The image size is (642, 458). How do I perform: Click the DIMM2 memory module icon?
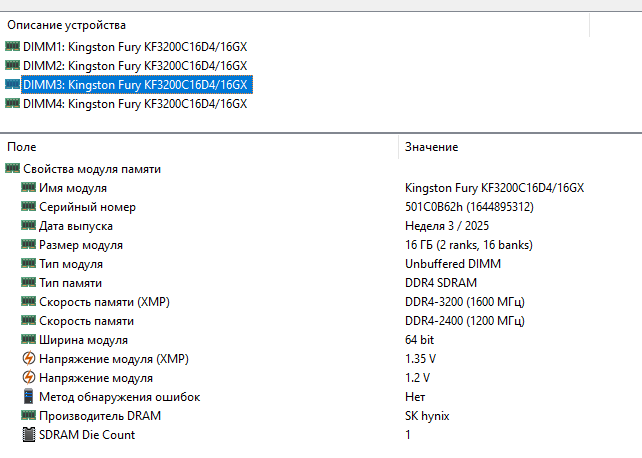(x=12, y=65)
